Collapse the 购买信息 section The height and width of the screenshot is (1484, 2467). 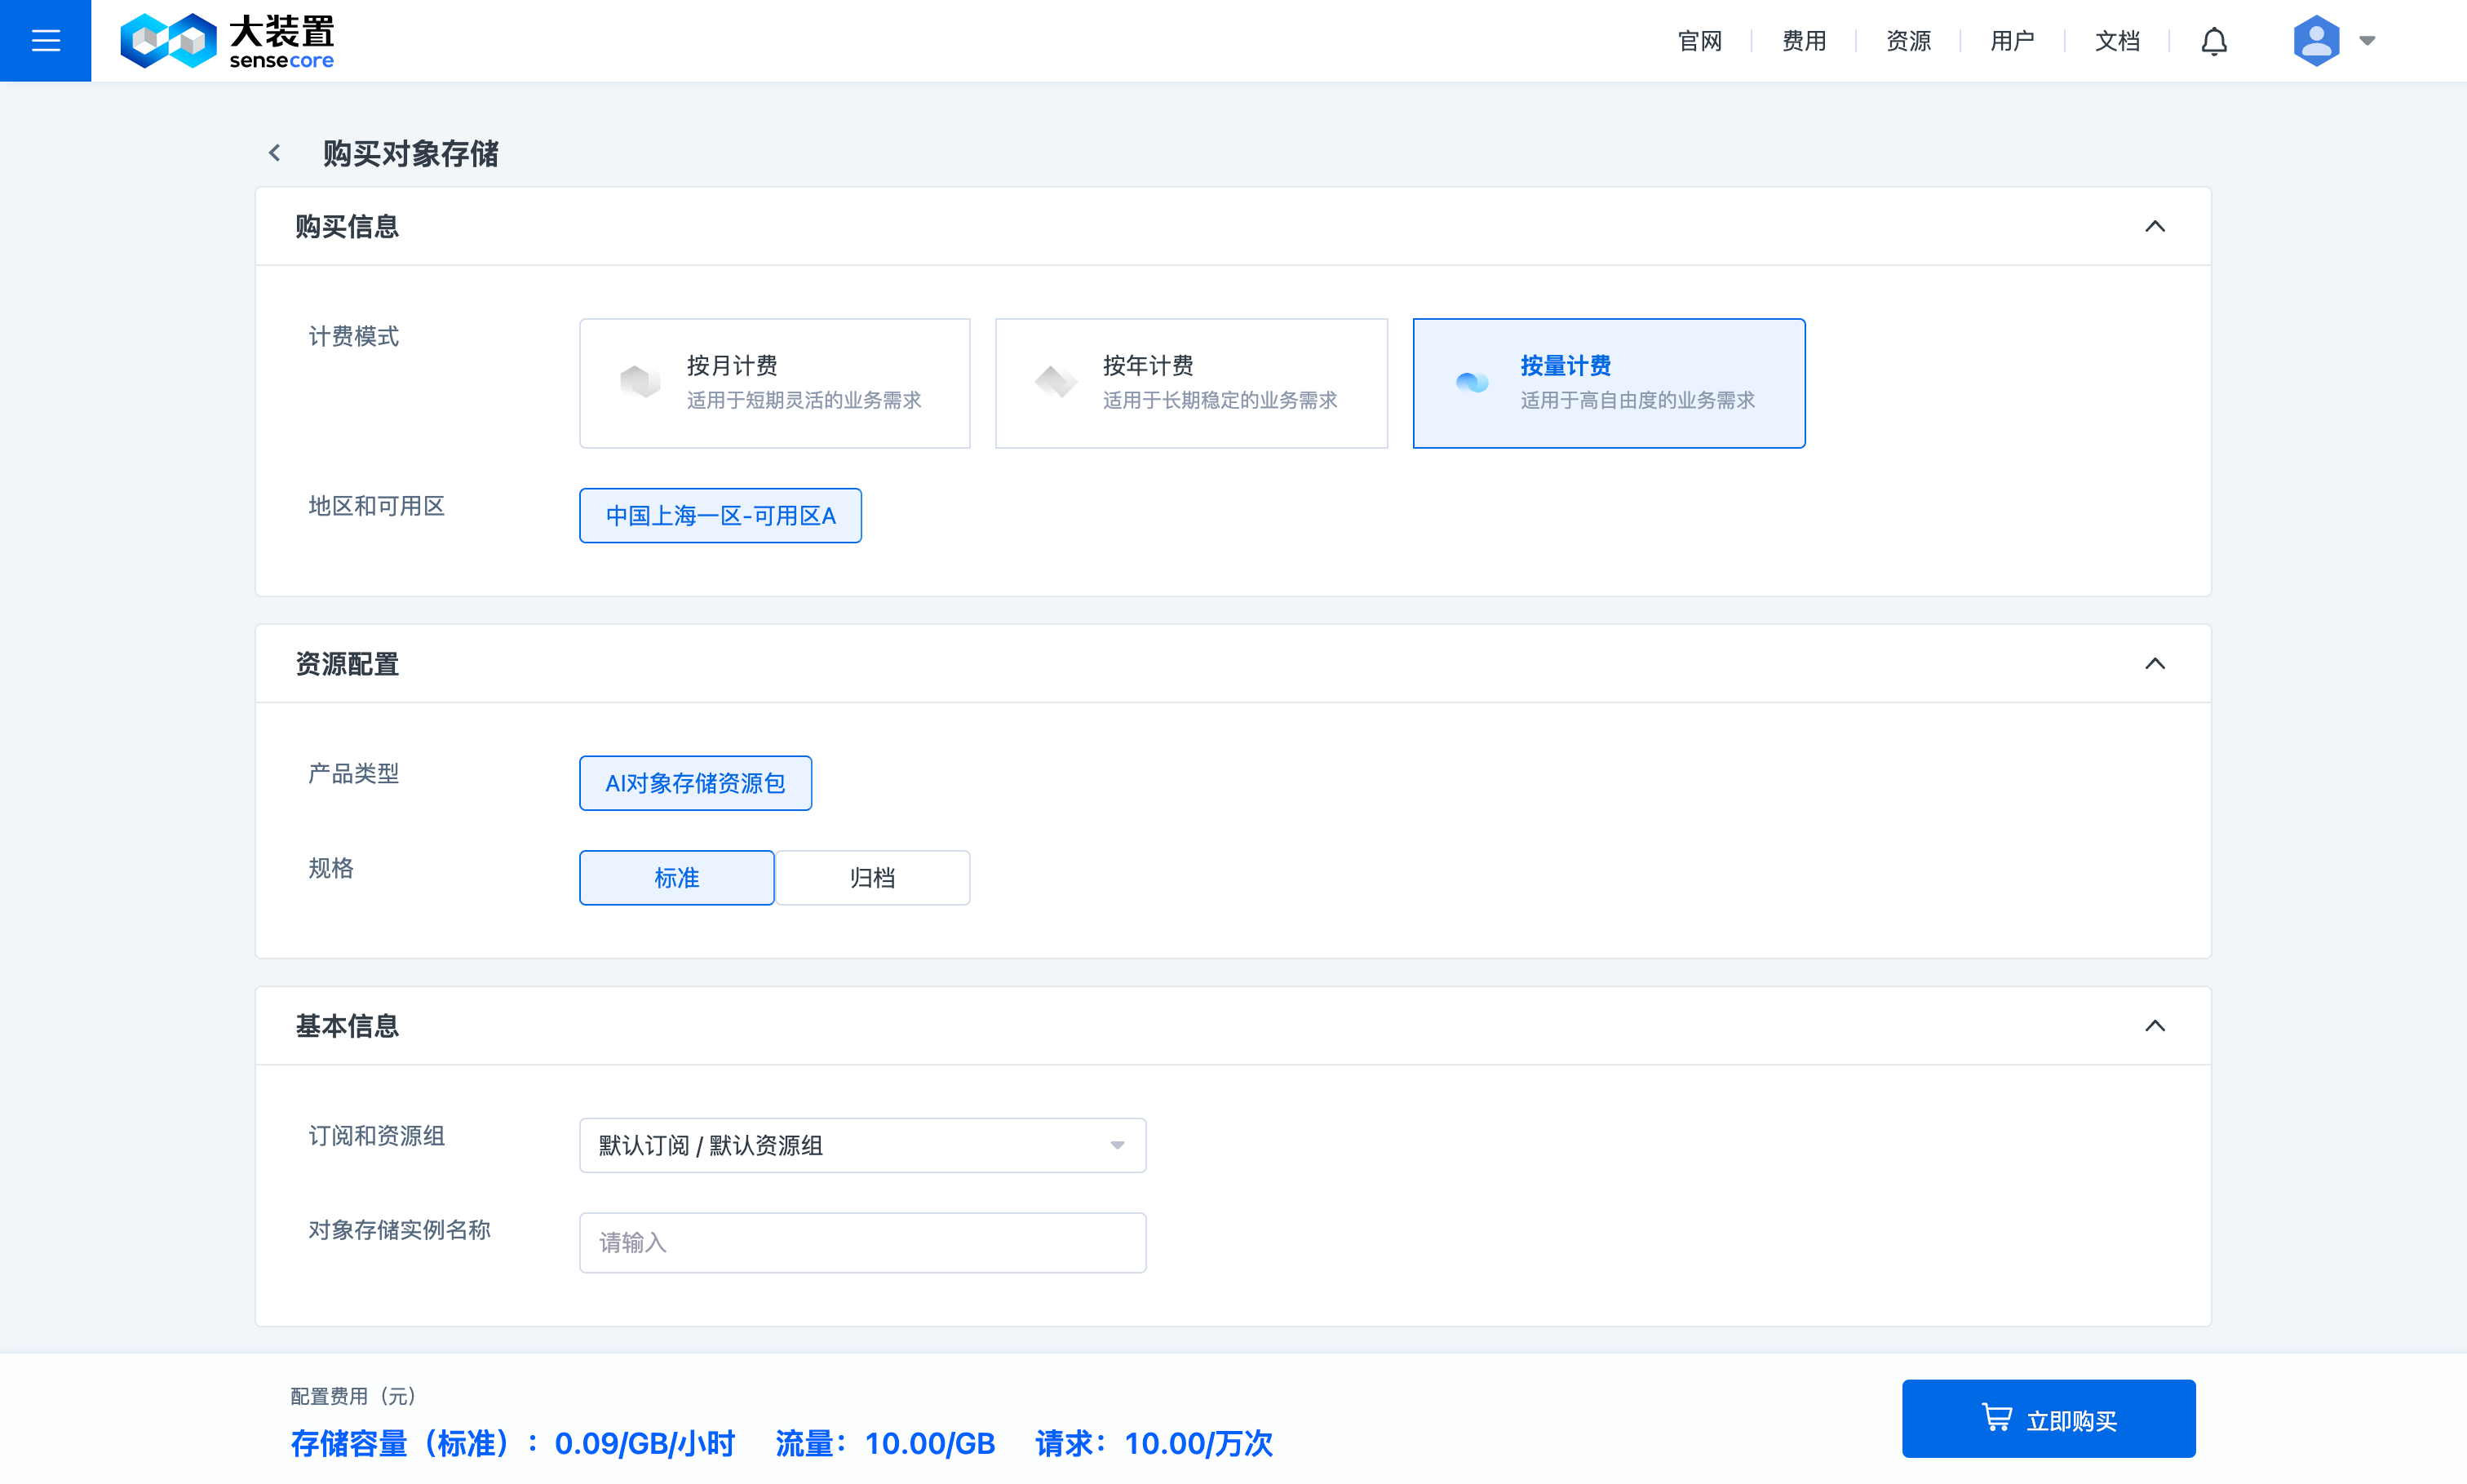[x=2155, y=226]
